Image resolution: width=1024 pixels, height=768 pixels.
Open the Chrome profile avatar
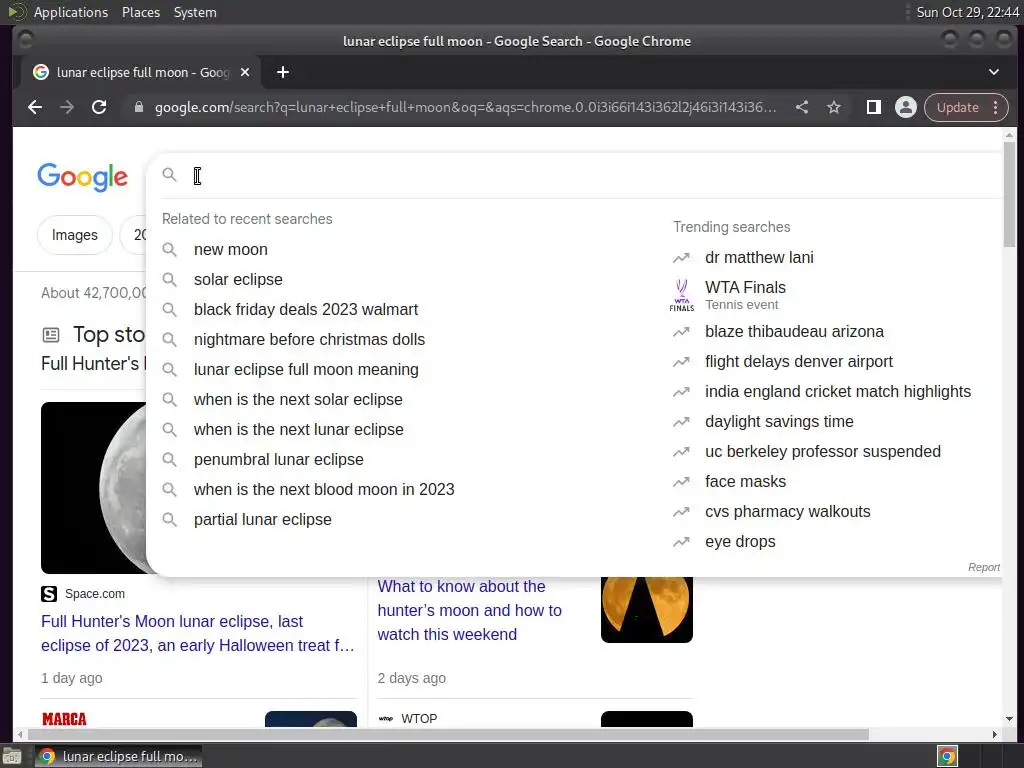click(906, 107)
